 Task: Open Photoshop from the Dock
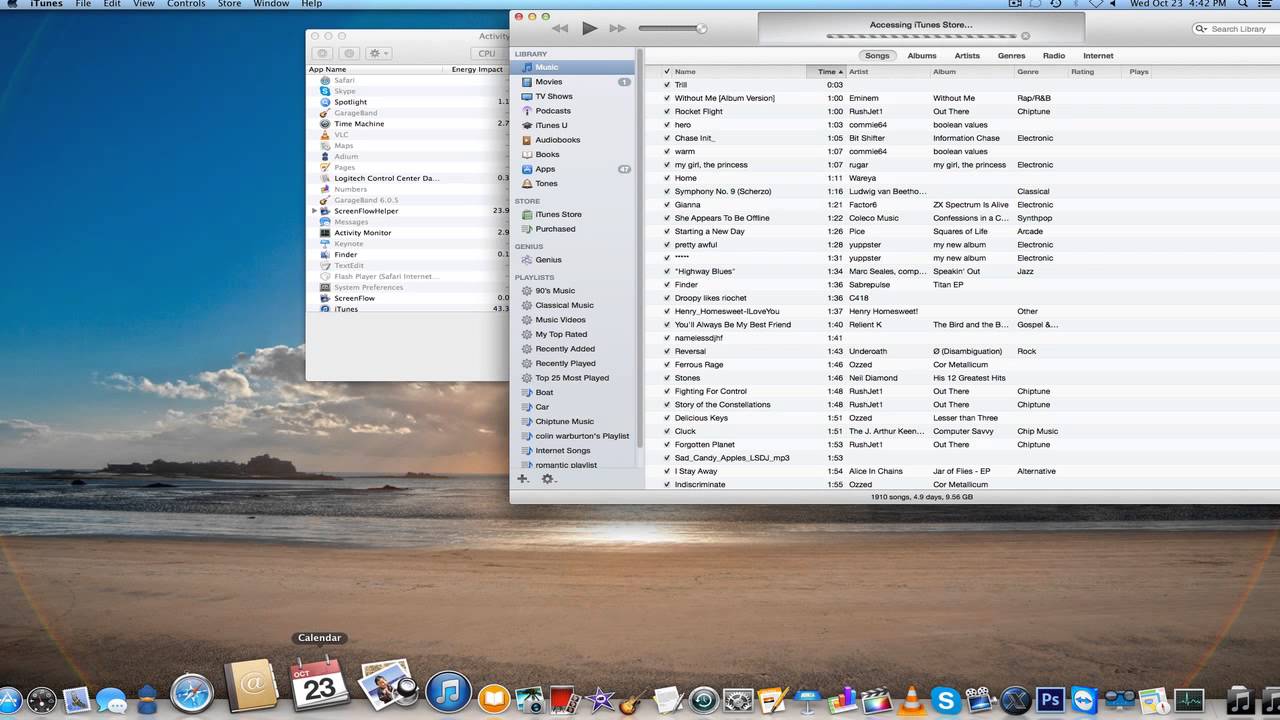[x=1050, y=700]
